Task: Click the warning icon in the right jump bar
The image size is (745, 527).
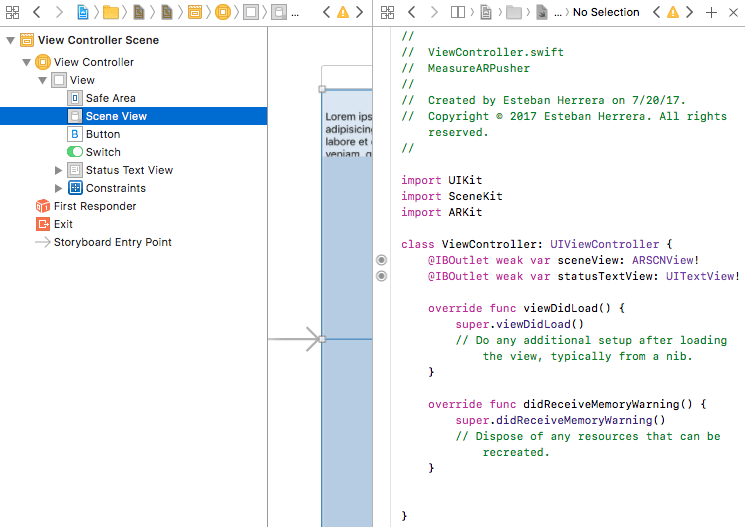Action: pyautogui.click(x=673, y=12)
